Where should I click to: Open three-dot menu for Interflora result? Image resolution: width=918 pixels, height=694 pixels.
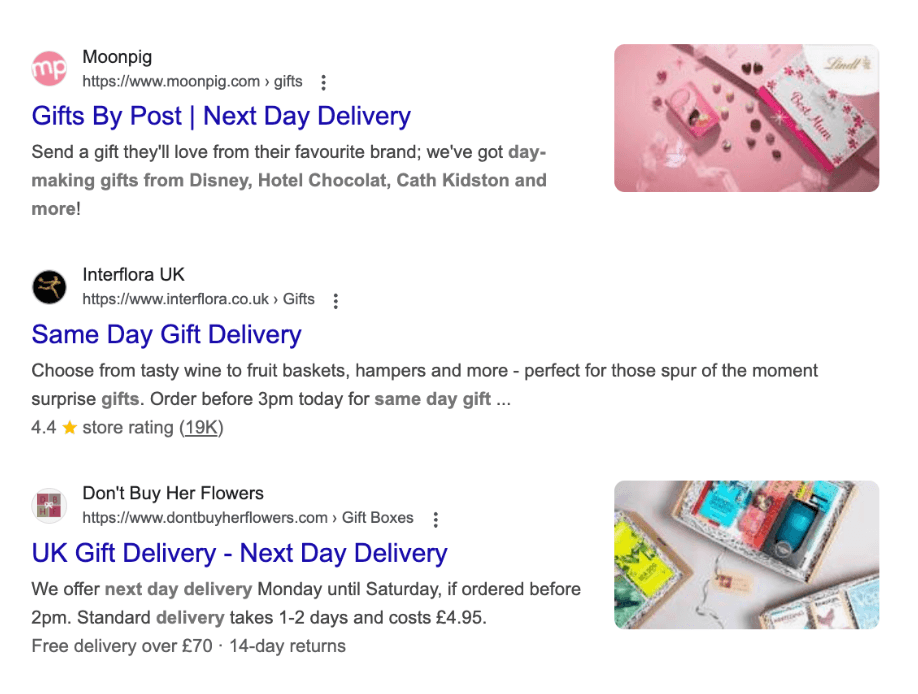[335, 300]
